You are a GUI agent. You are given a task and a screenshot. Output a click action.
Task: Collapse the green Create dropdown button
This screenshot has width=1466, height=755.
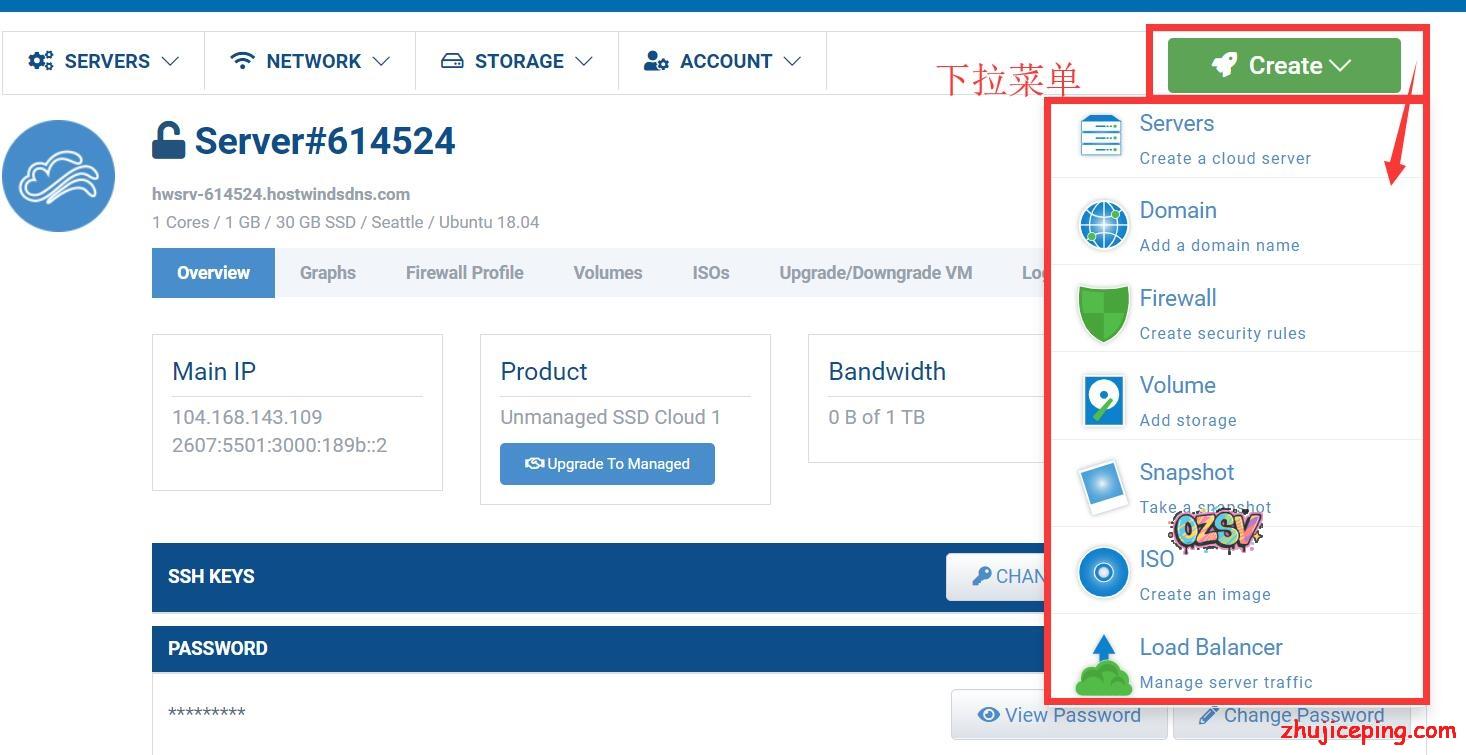pyautogui.click(x=1283, y=66)
